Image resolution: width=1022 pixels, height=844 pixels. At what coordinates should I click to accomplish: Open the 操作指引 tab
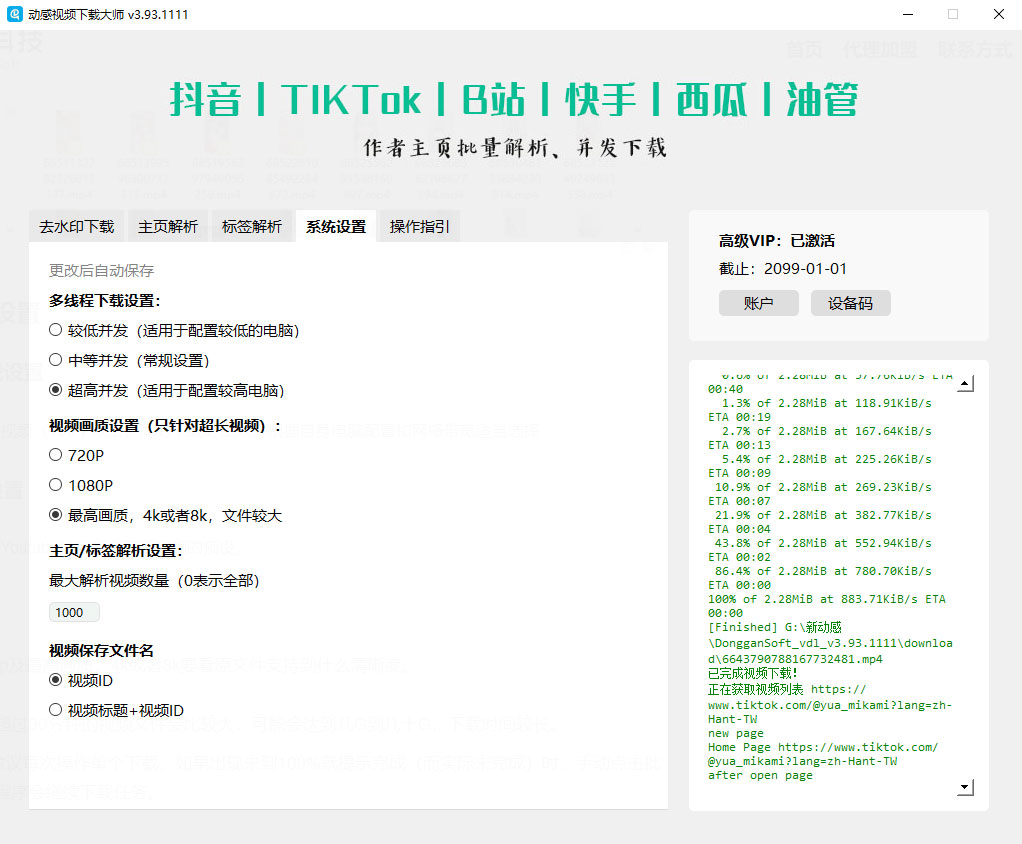pyautogui.click(x=420, y=227)
